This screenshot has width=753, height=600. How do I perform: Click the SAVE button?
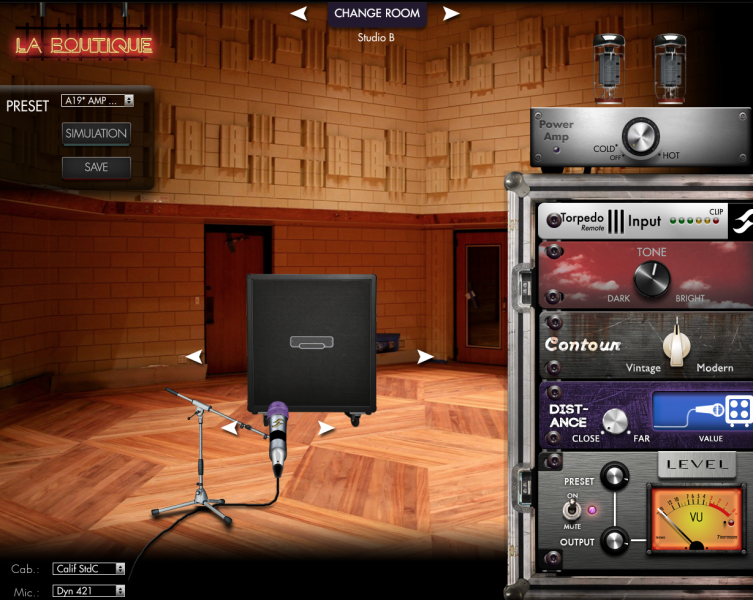point(96,167)
